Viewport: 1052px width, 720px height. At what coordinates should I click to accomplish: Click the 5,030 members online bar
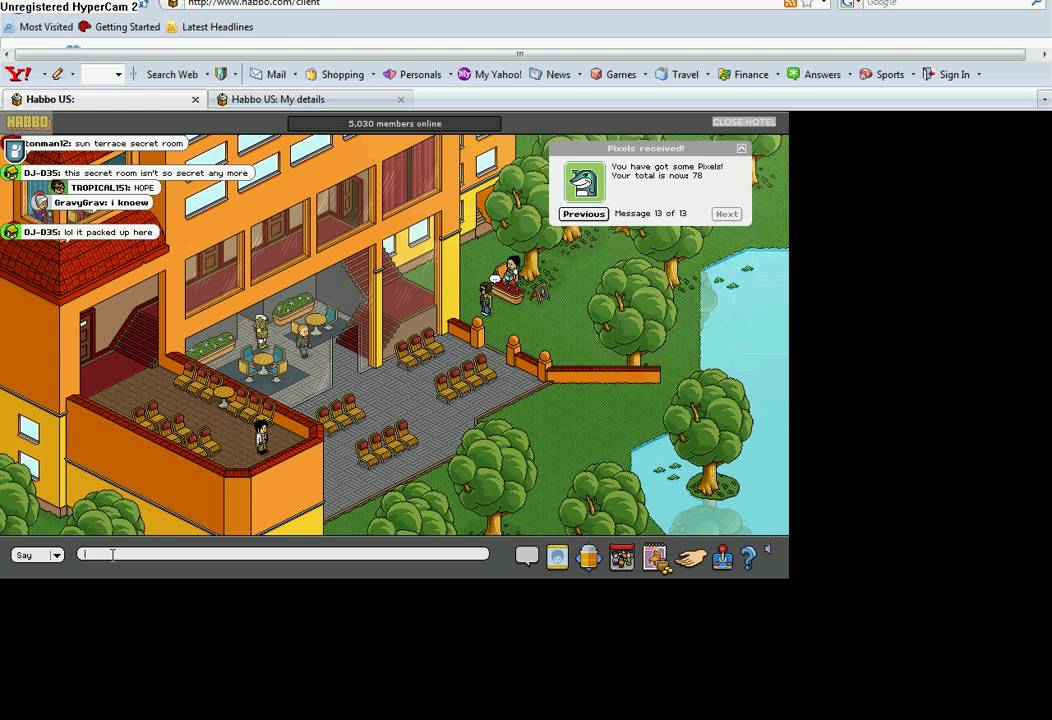pyautogui.click(x=394, y=123)
